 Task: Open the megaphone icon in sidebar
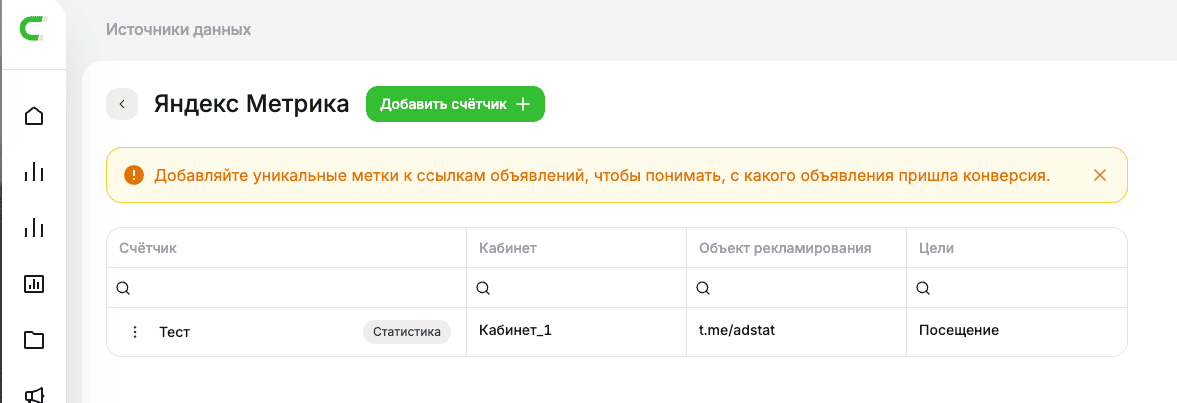pos(34,395)
